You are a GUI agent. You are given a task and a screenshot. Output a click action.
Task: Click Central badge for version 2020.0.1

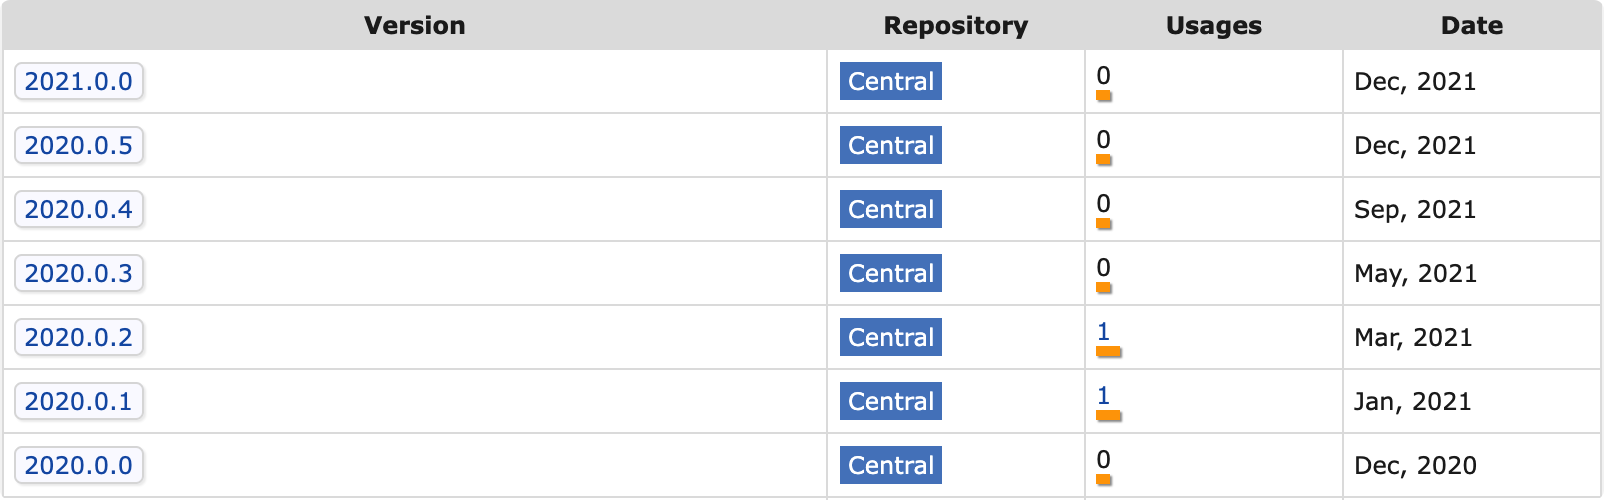(890, 402)
